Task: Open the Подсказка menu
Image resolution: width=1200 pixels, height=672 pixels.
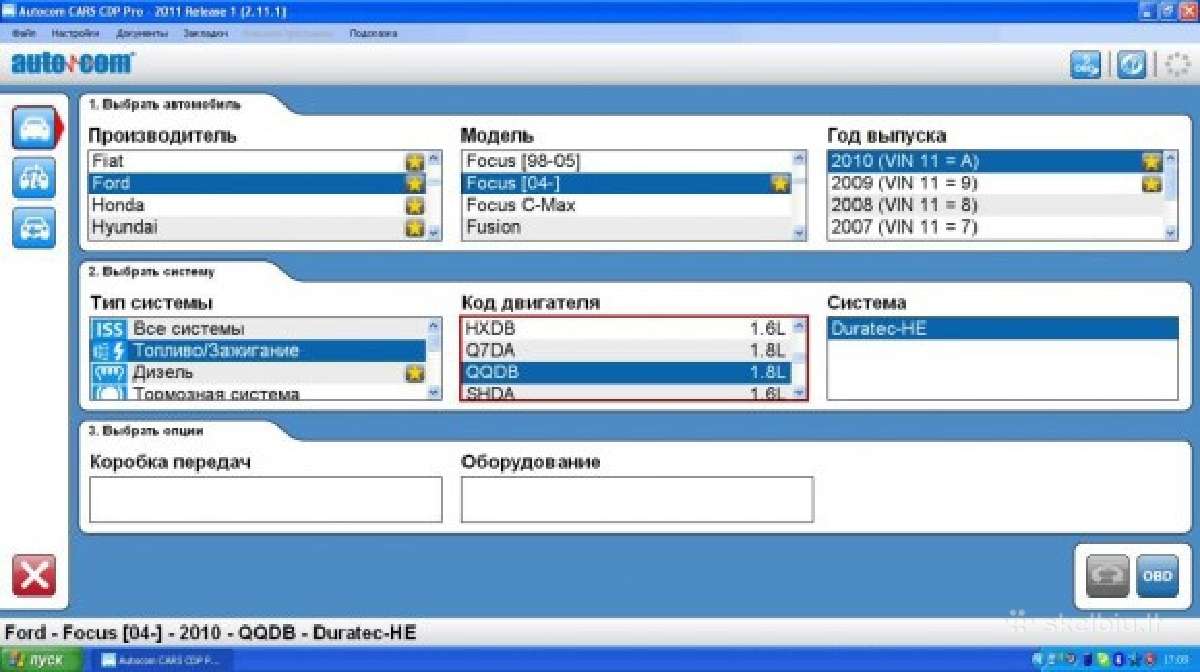Action: pos(373,33)
